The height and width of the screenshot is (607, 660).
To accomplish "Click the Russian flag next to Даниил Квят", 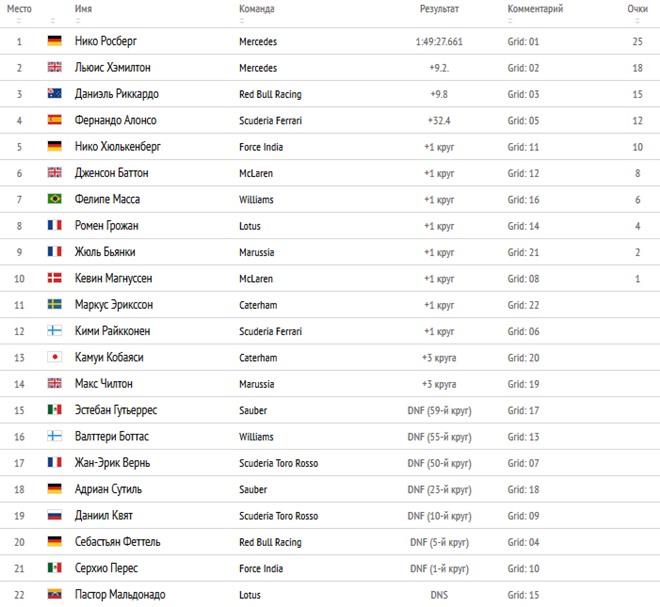I will [54, 515].
